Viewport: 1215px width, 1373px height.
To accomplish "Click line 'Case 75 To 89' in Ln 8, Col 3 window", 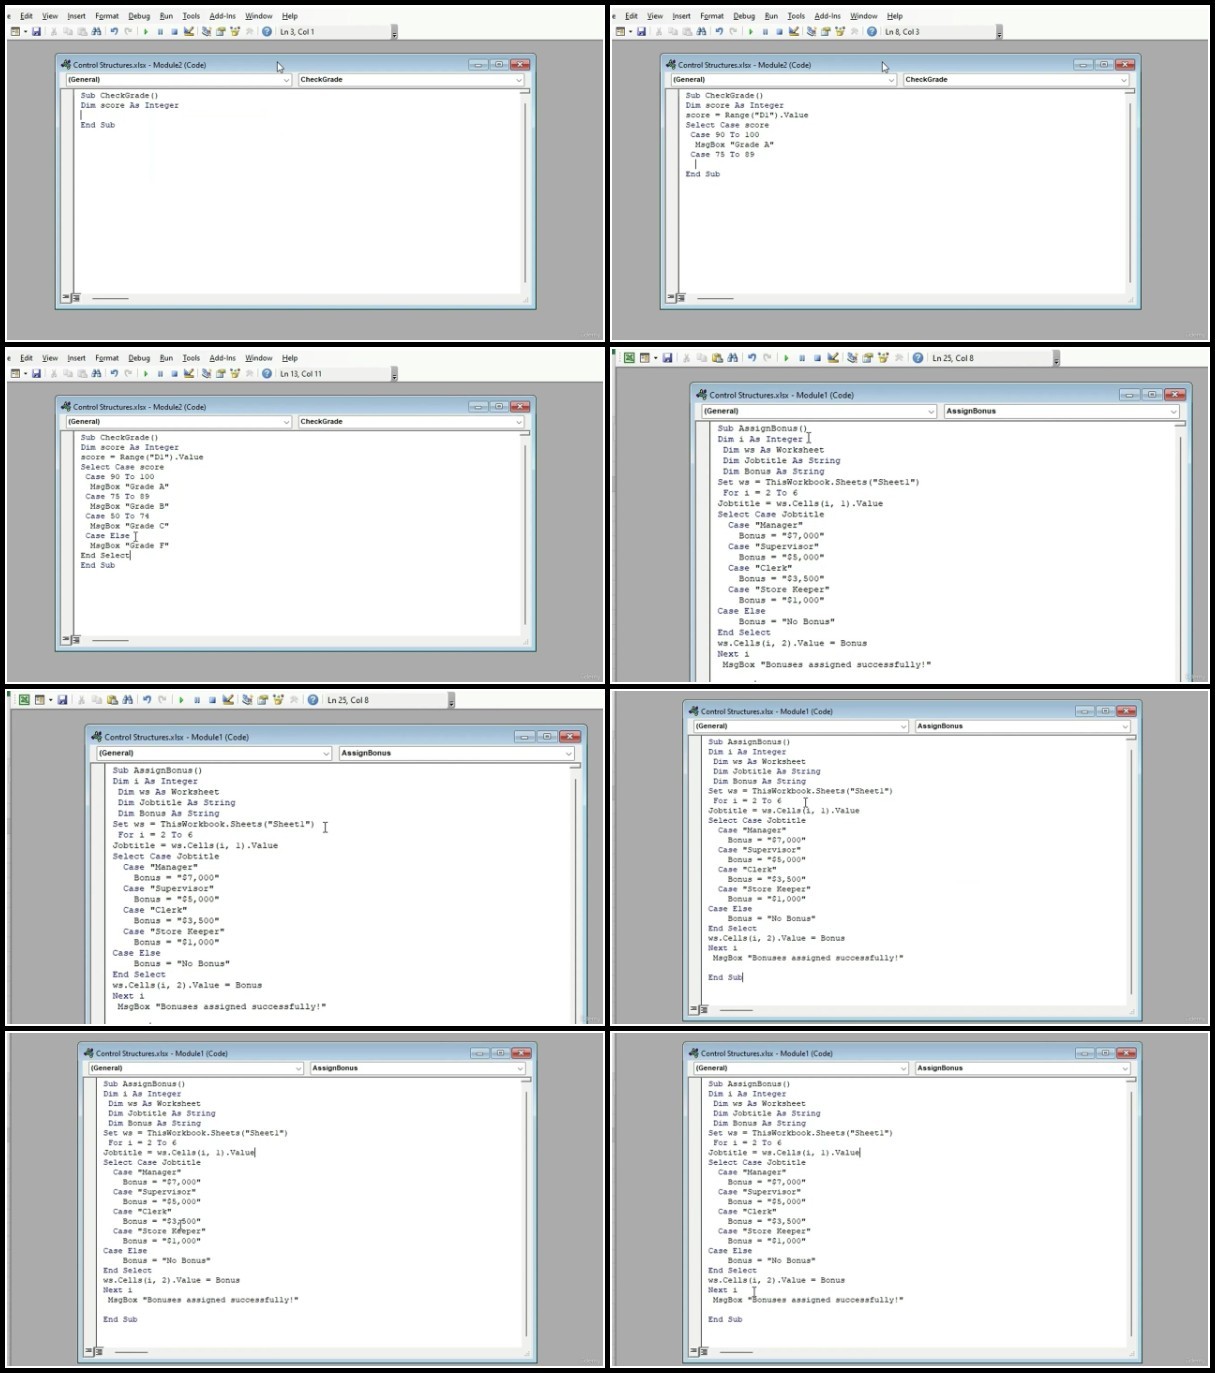I will (x=722, y=155).
